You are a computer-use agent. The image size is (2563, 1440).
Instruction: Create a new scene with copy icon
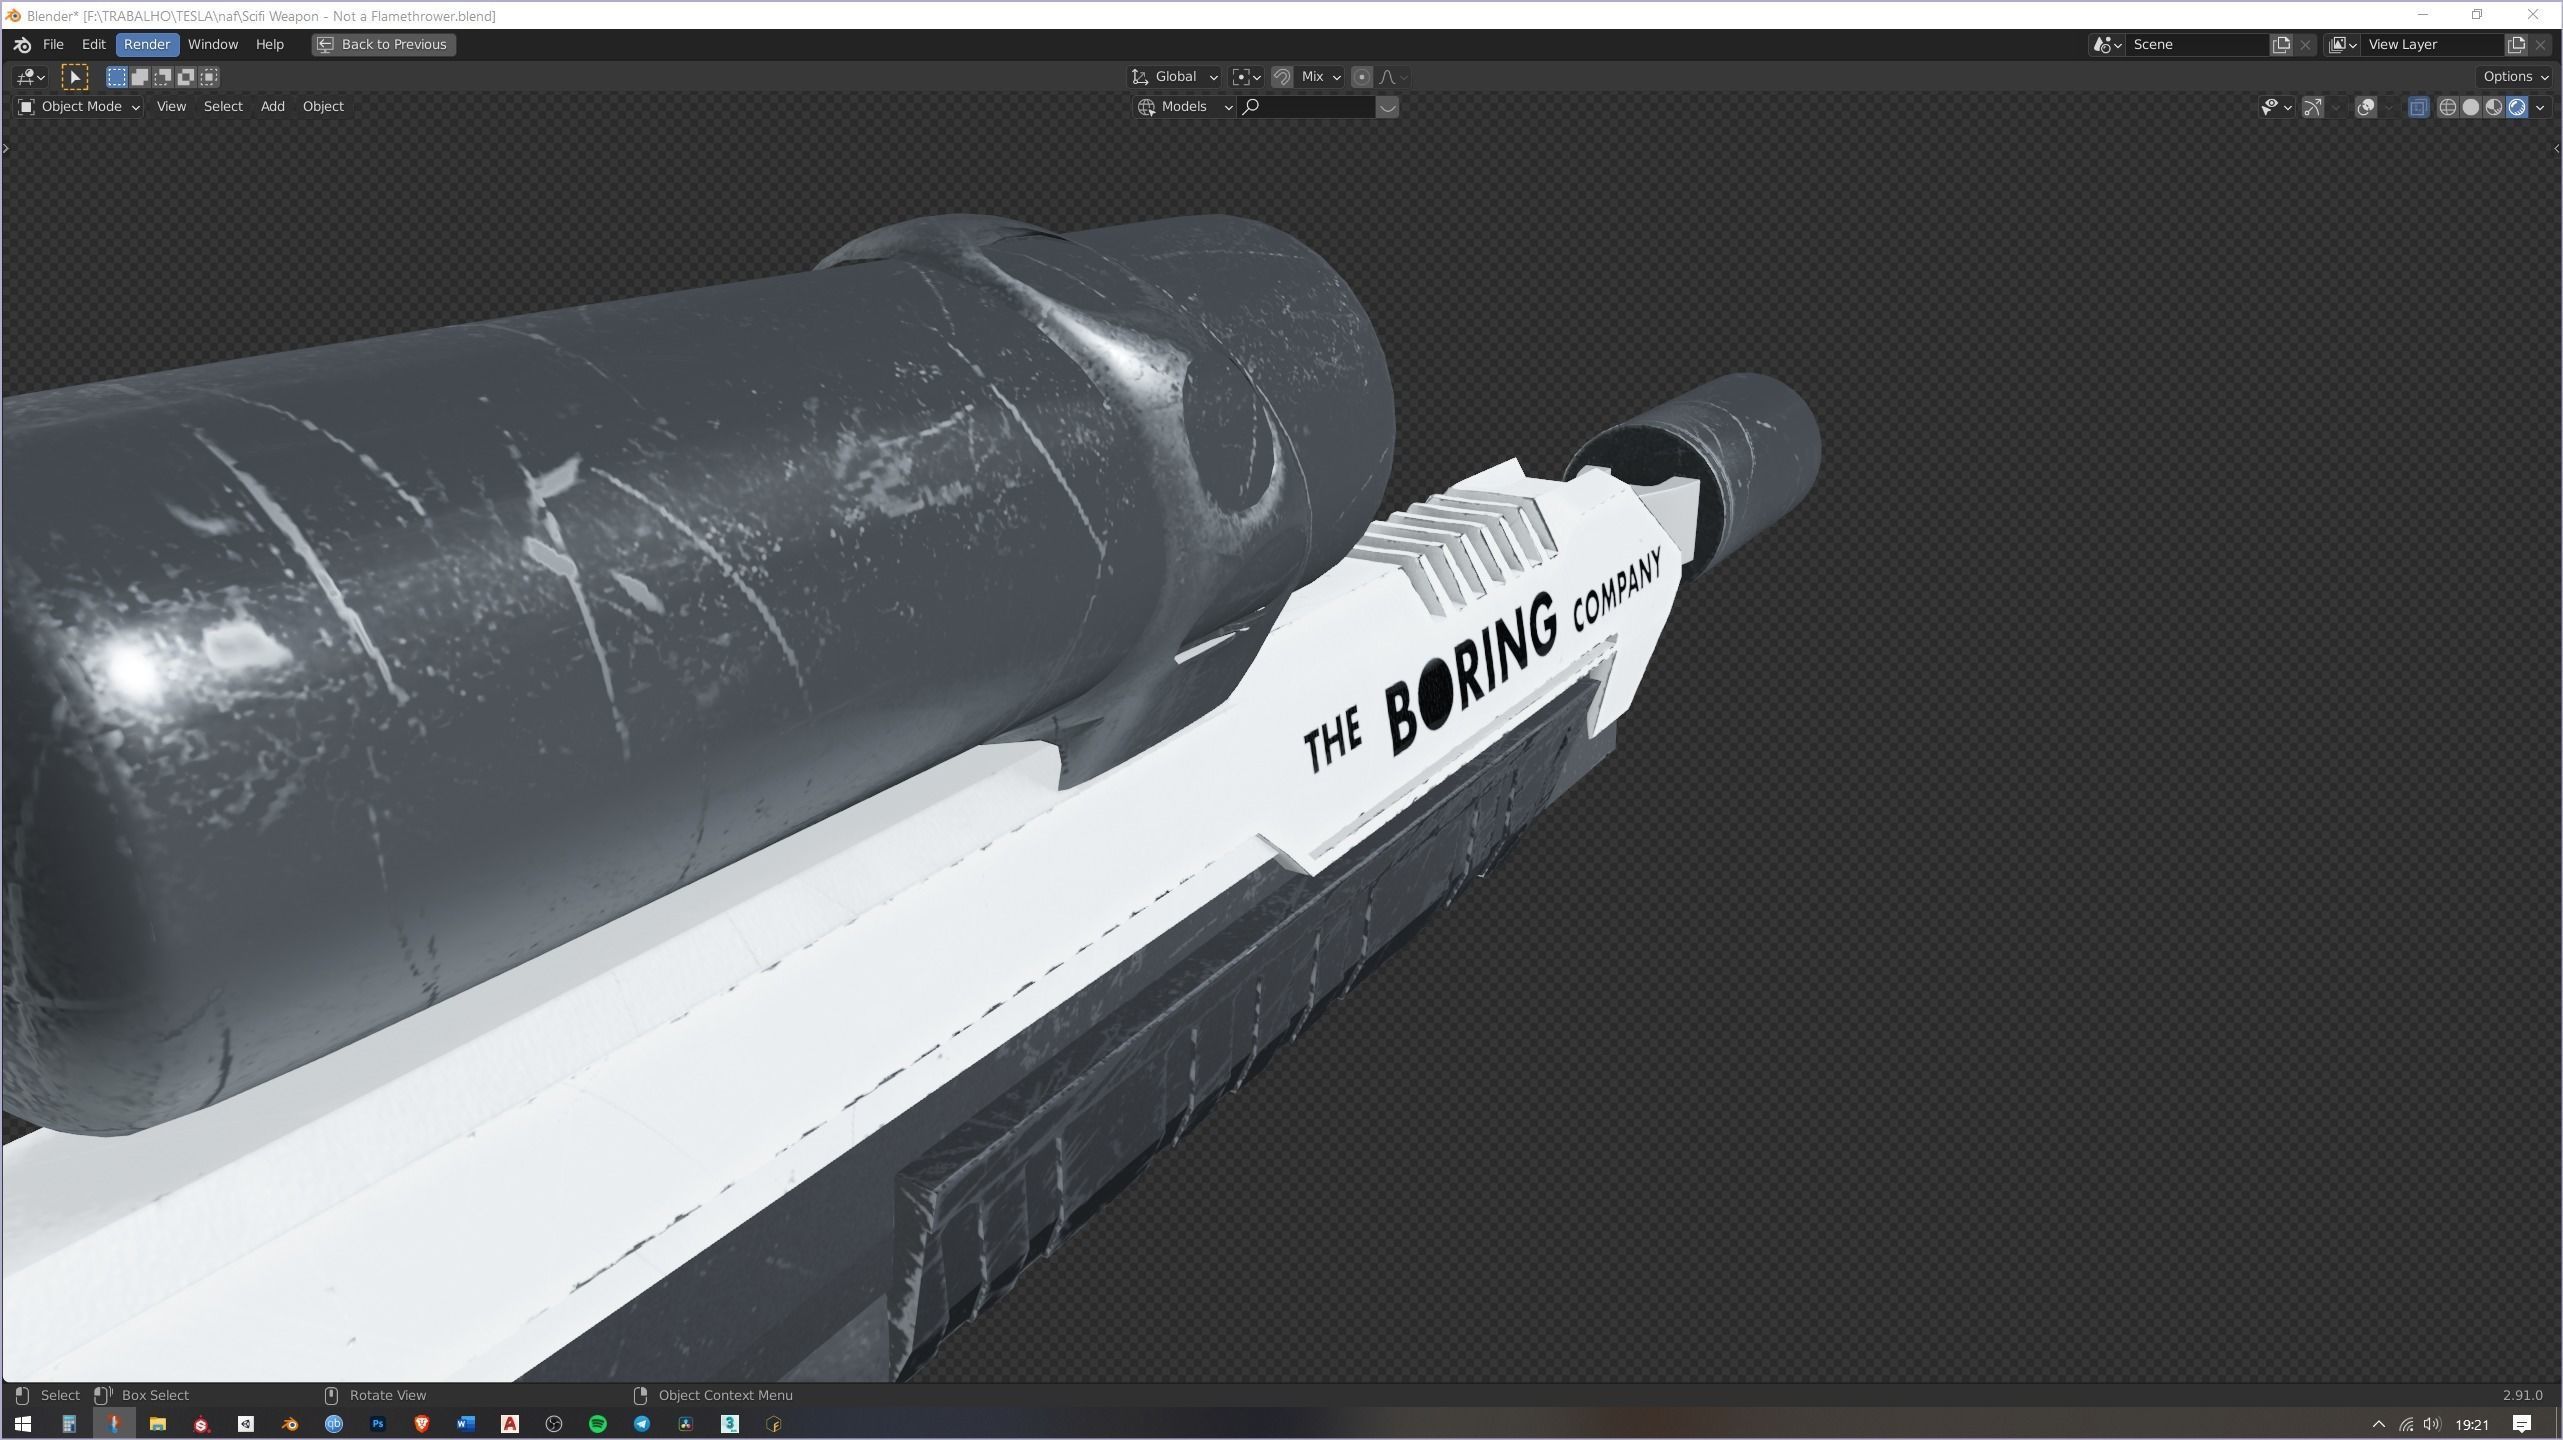2281,45
